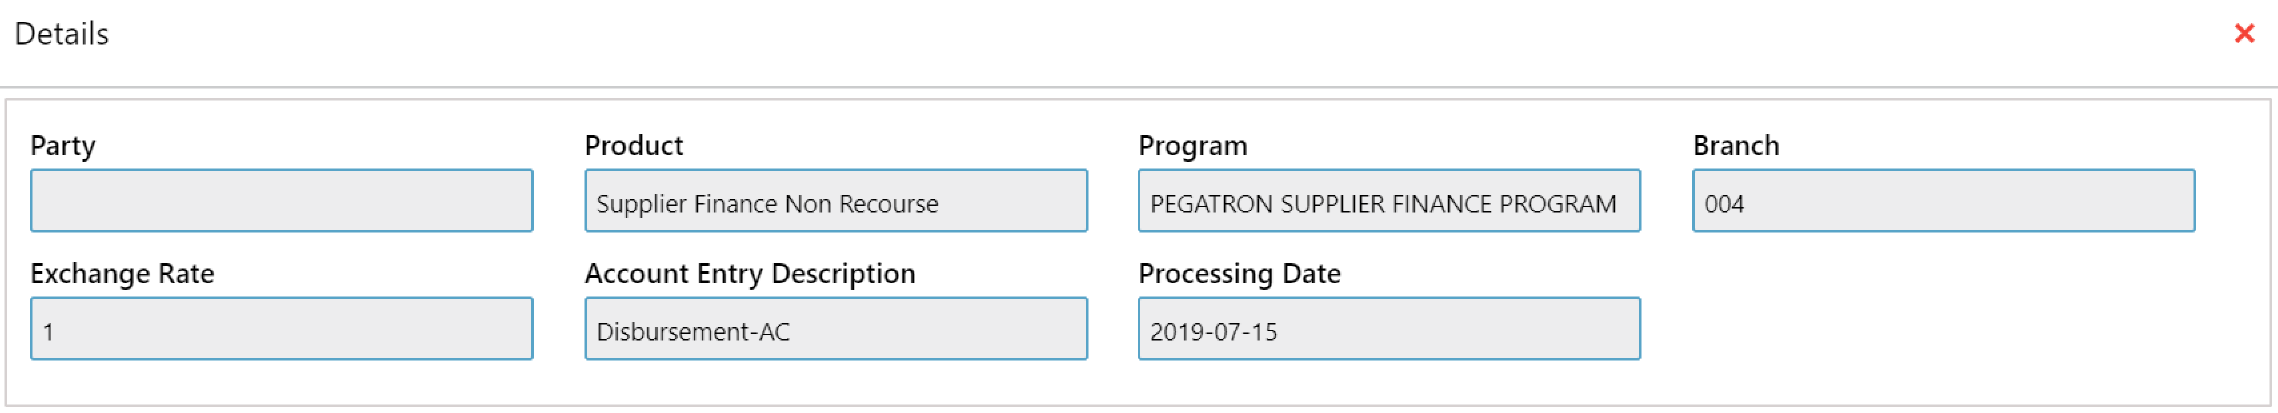Click the Account Entry Description label
This screenshot has height=413, width=2278.
point(750,274)
